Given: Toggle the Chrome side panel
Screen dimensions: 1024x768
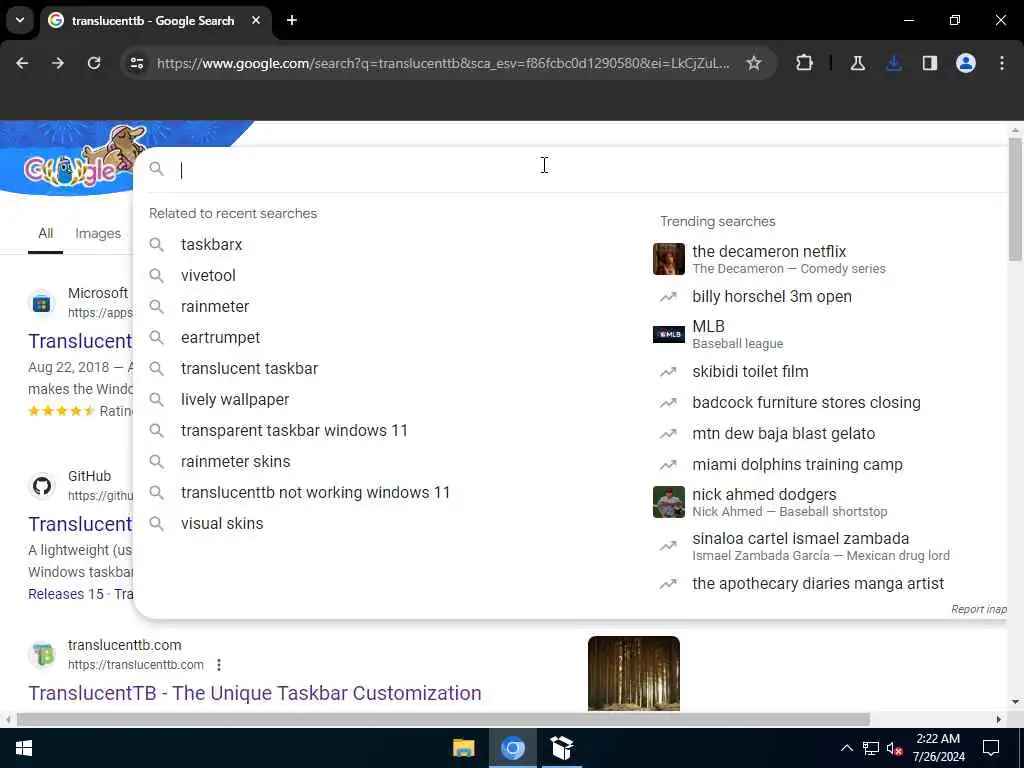Looking at the screenshot, I should [x=930, y=63].
